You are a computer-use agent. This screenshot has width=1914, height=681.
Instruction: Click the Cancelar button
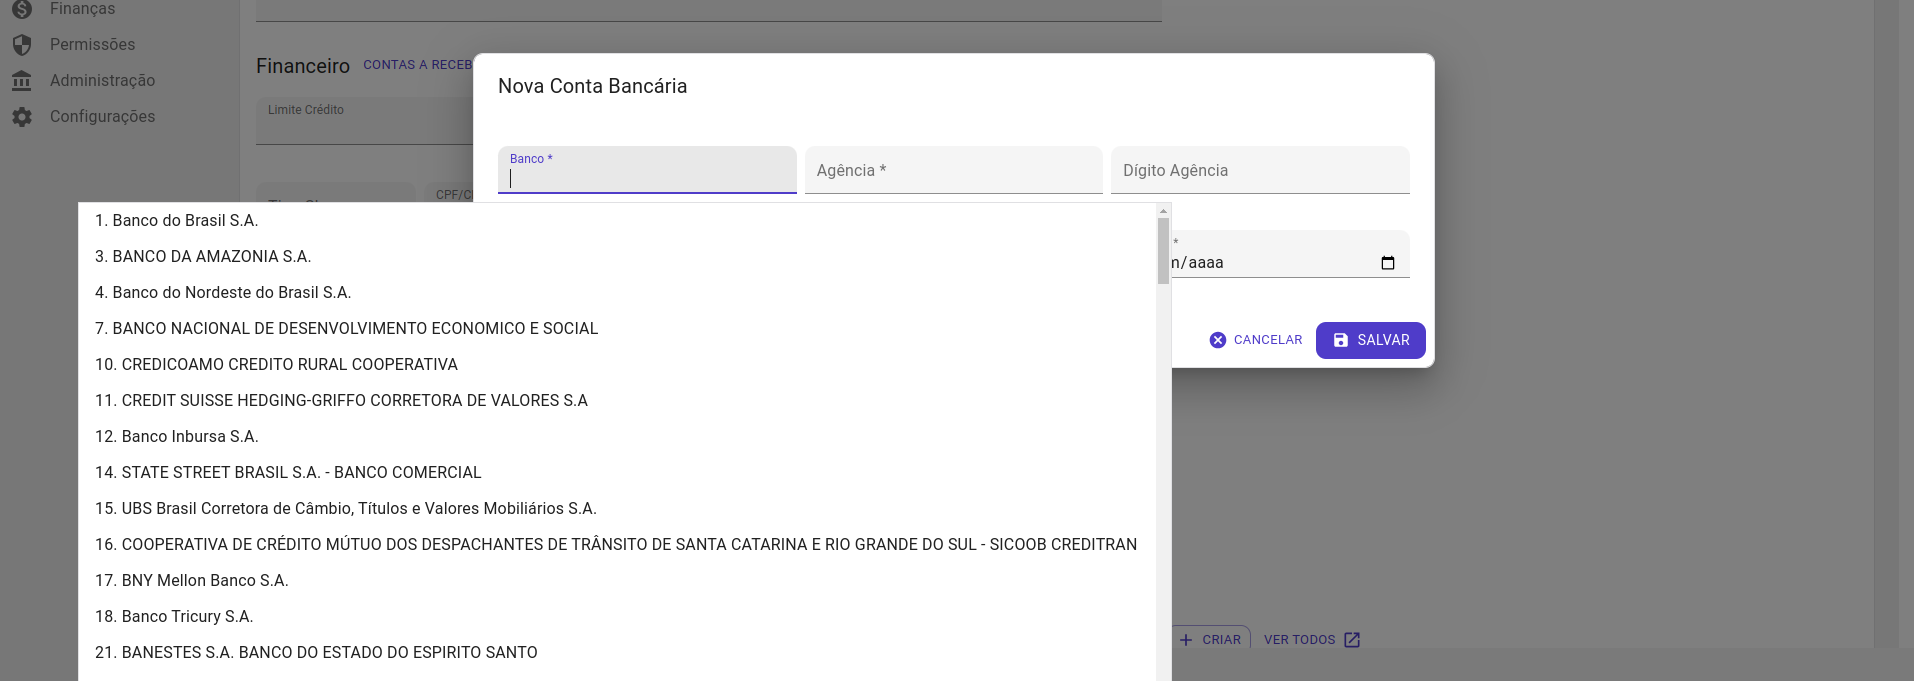[x=1256, y=340]
